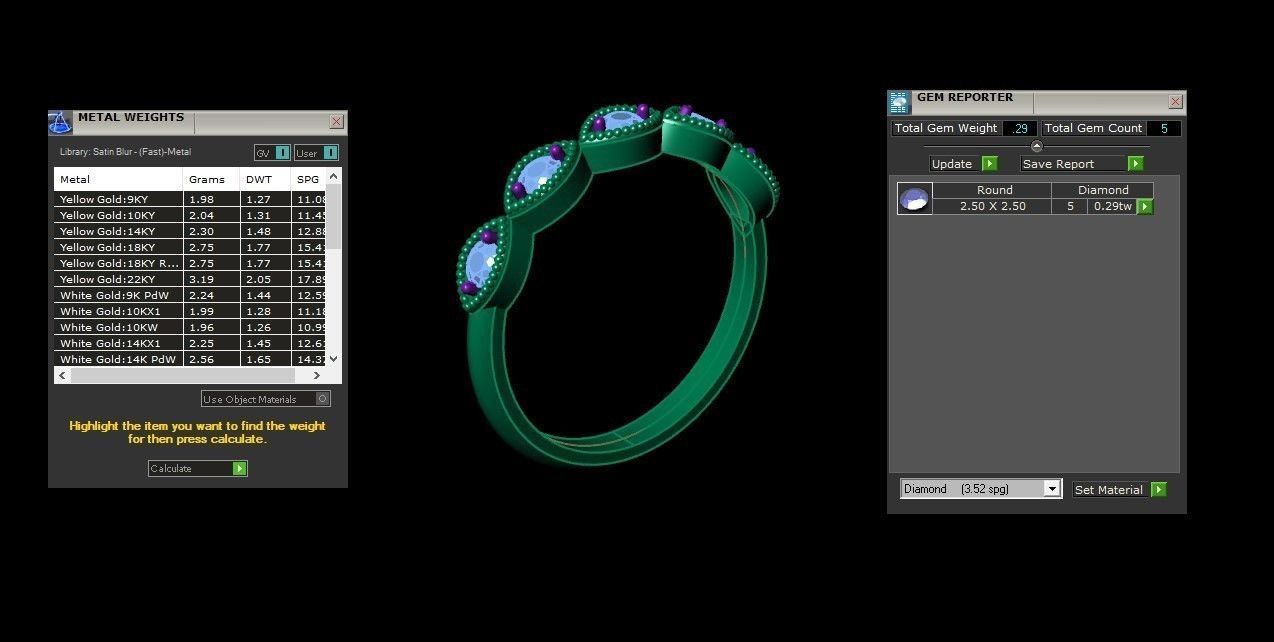Image resolution: width=1274 pixels, height=642 pixels.
Task: Click the Gem Reporter panel icon
Action: 899,102
